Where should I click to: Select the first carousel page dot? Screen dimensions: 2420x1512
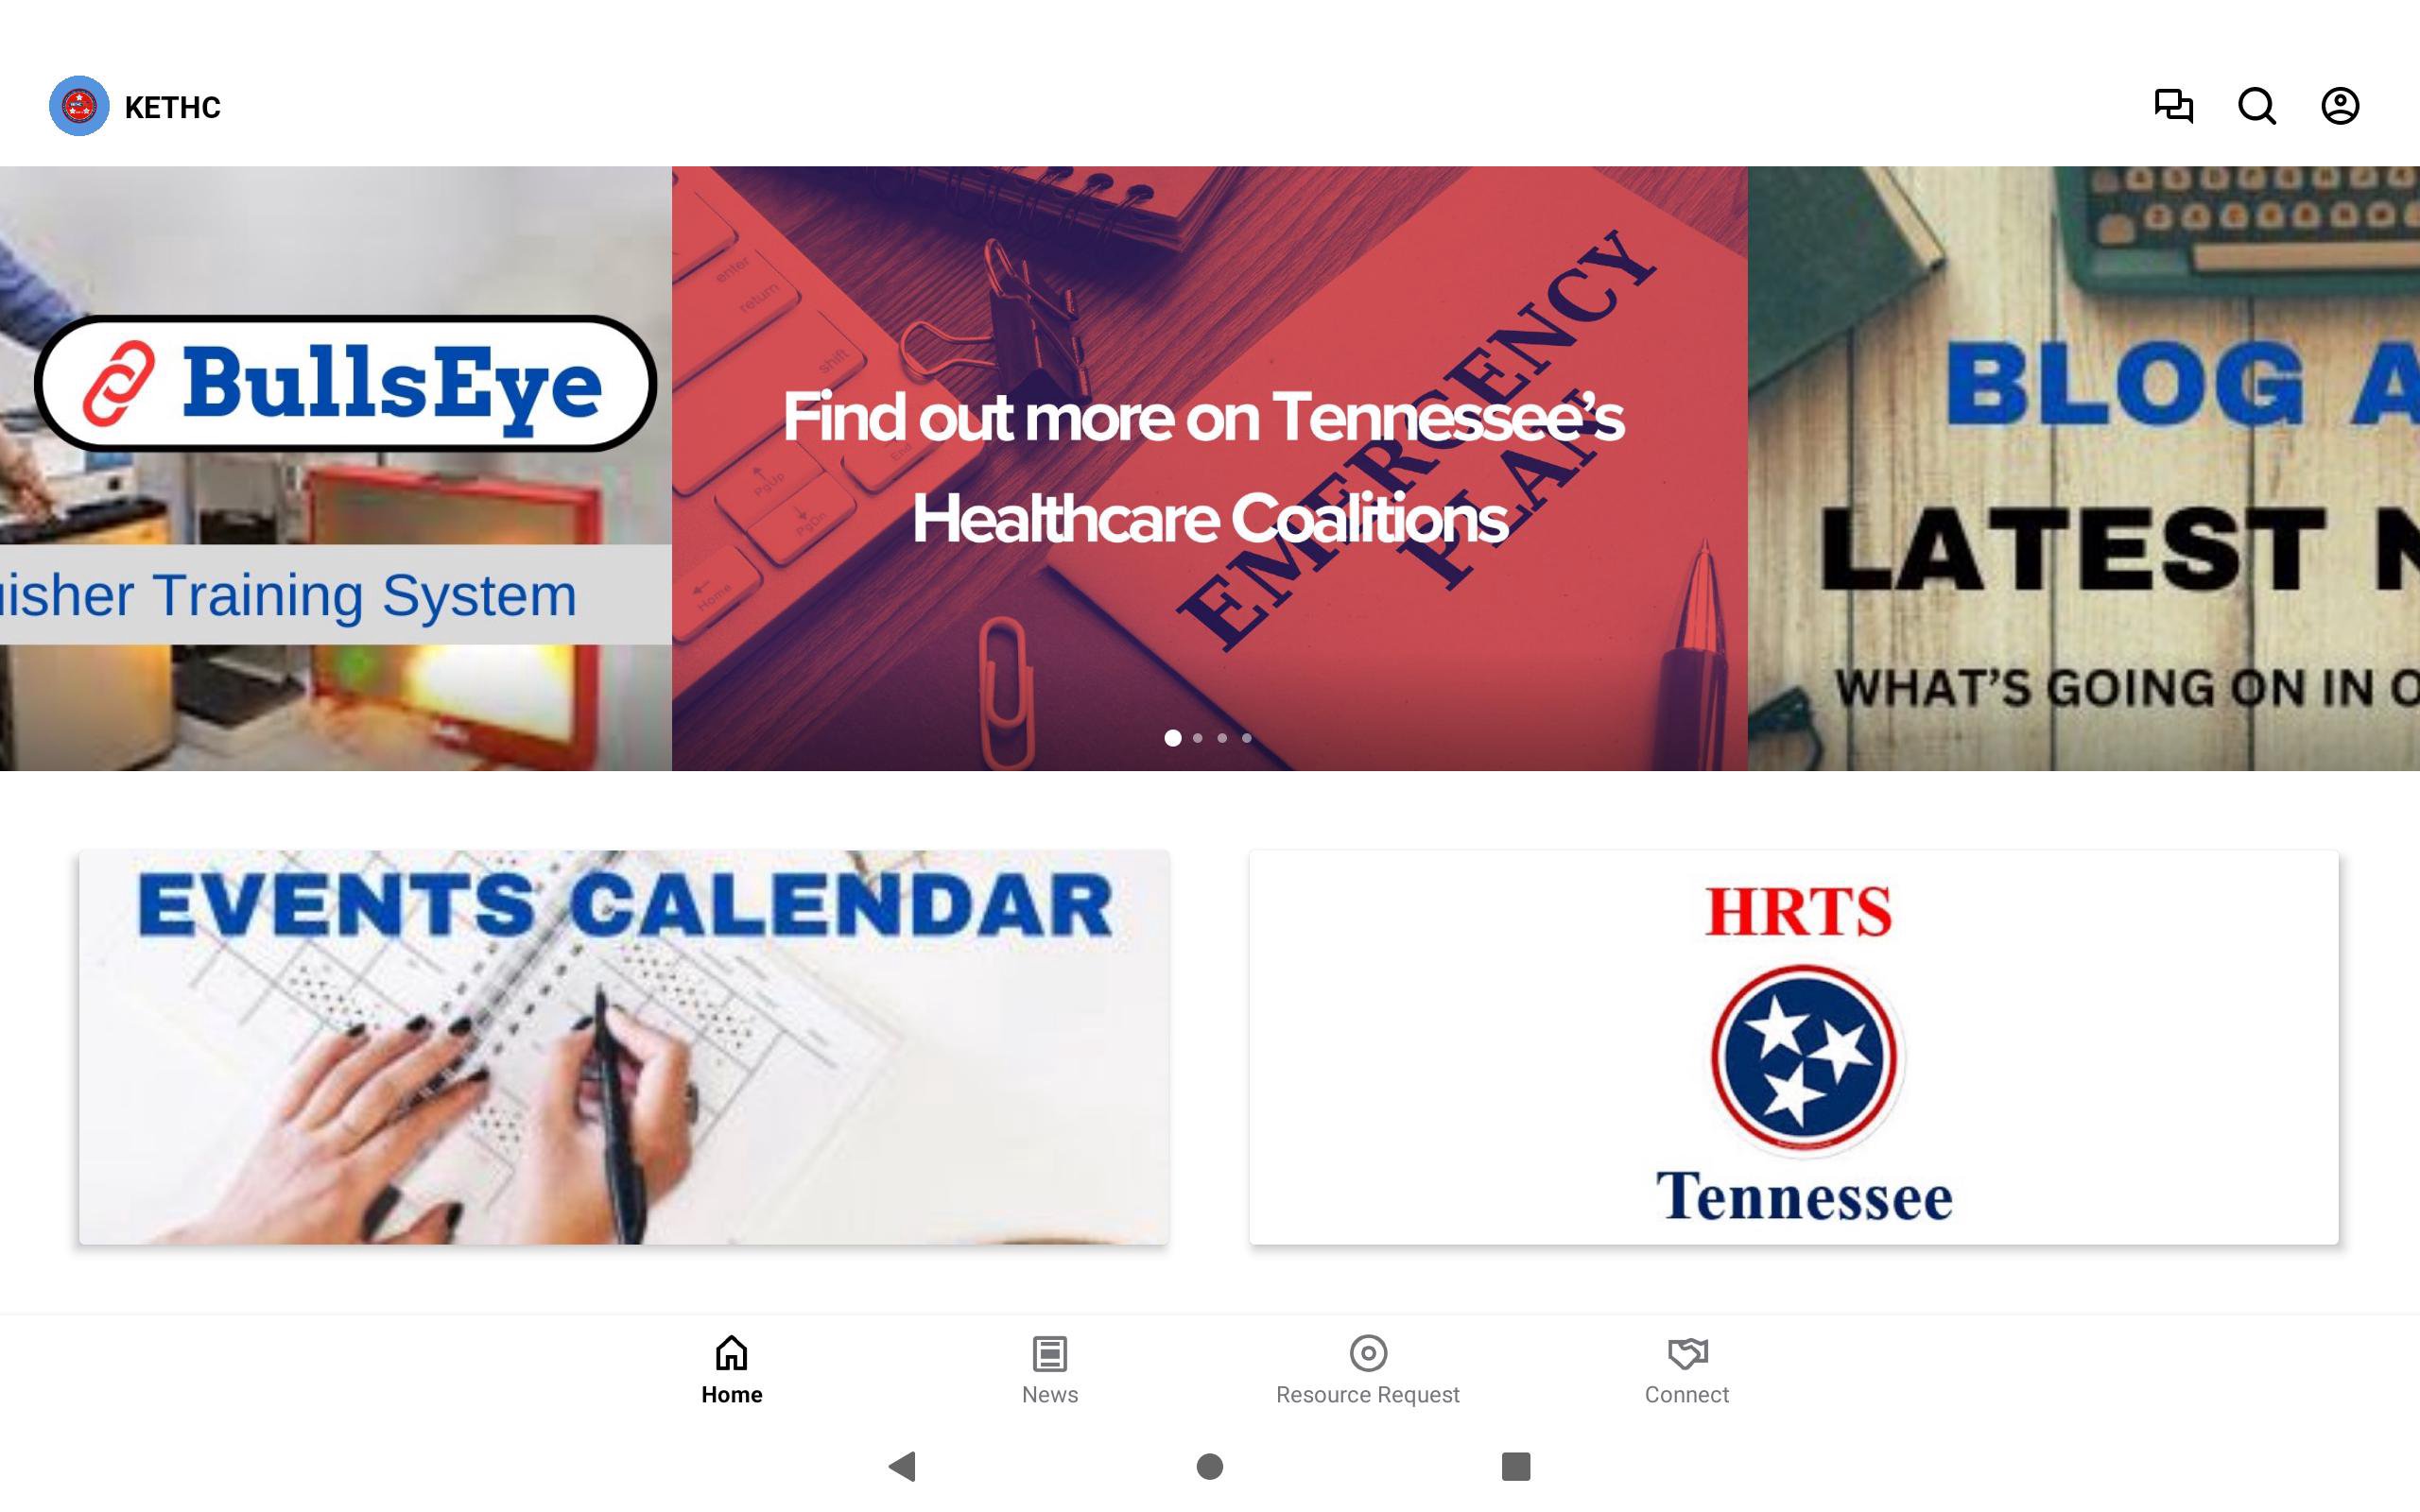pos(1173,738)
